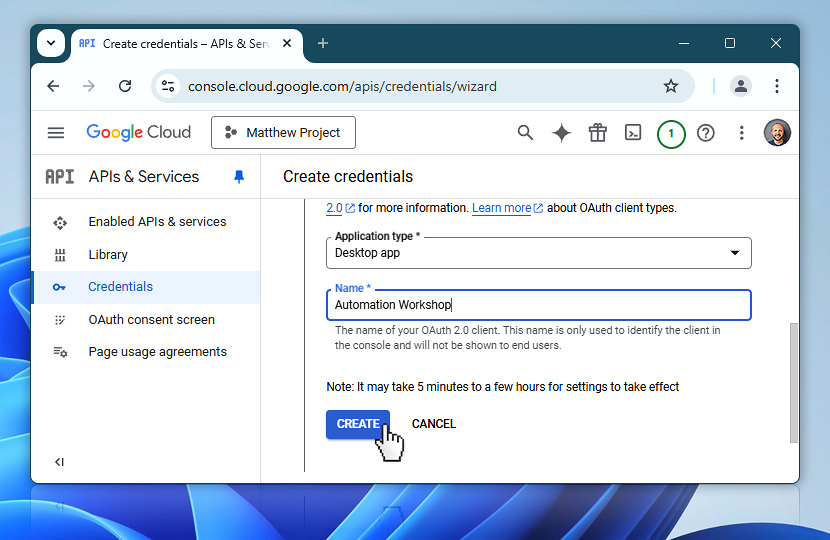
Task: Follow the Learn more link
Action: (x=507, y=208)
